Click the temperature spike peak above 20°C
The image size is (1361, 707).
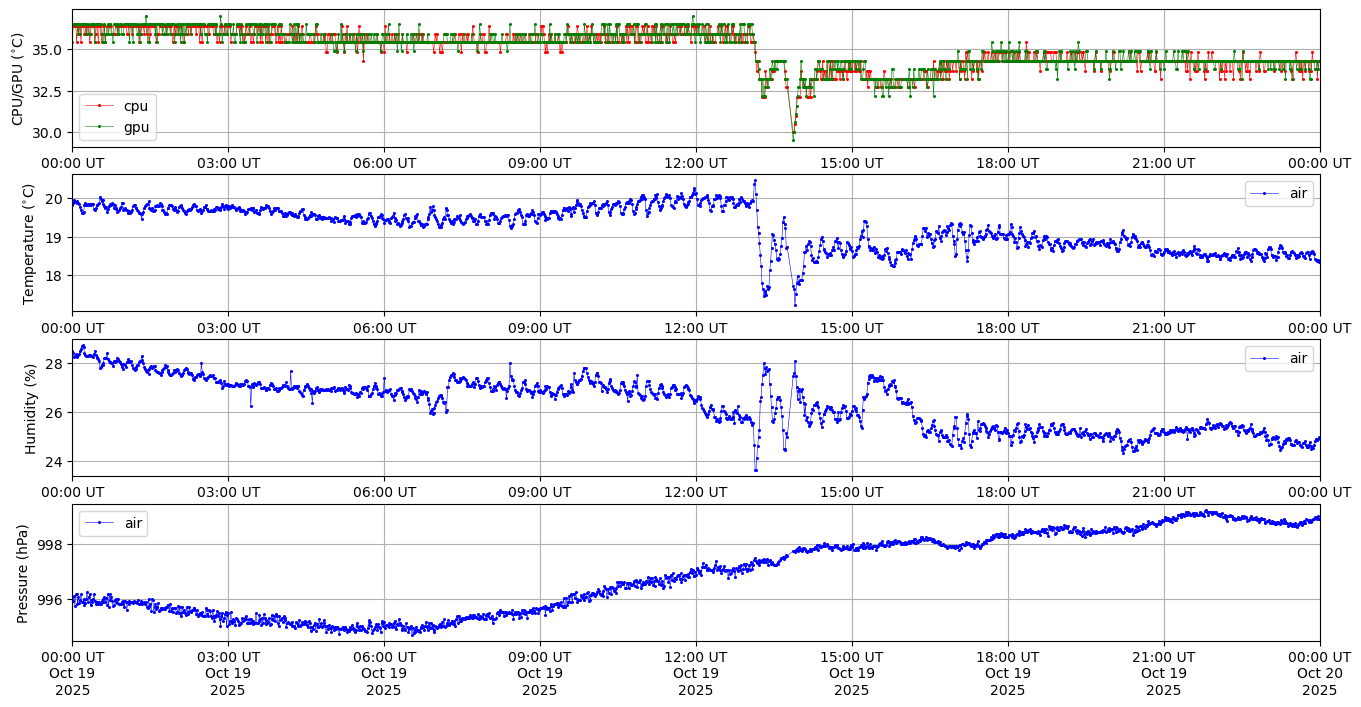(755, 181)
